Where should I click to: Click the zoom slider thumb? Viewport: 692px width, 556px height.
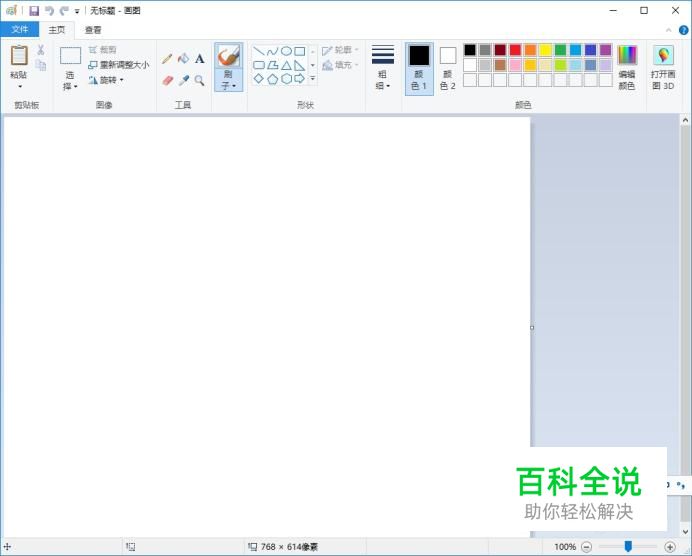tap(628, 546)
